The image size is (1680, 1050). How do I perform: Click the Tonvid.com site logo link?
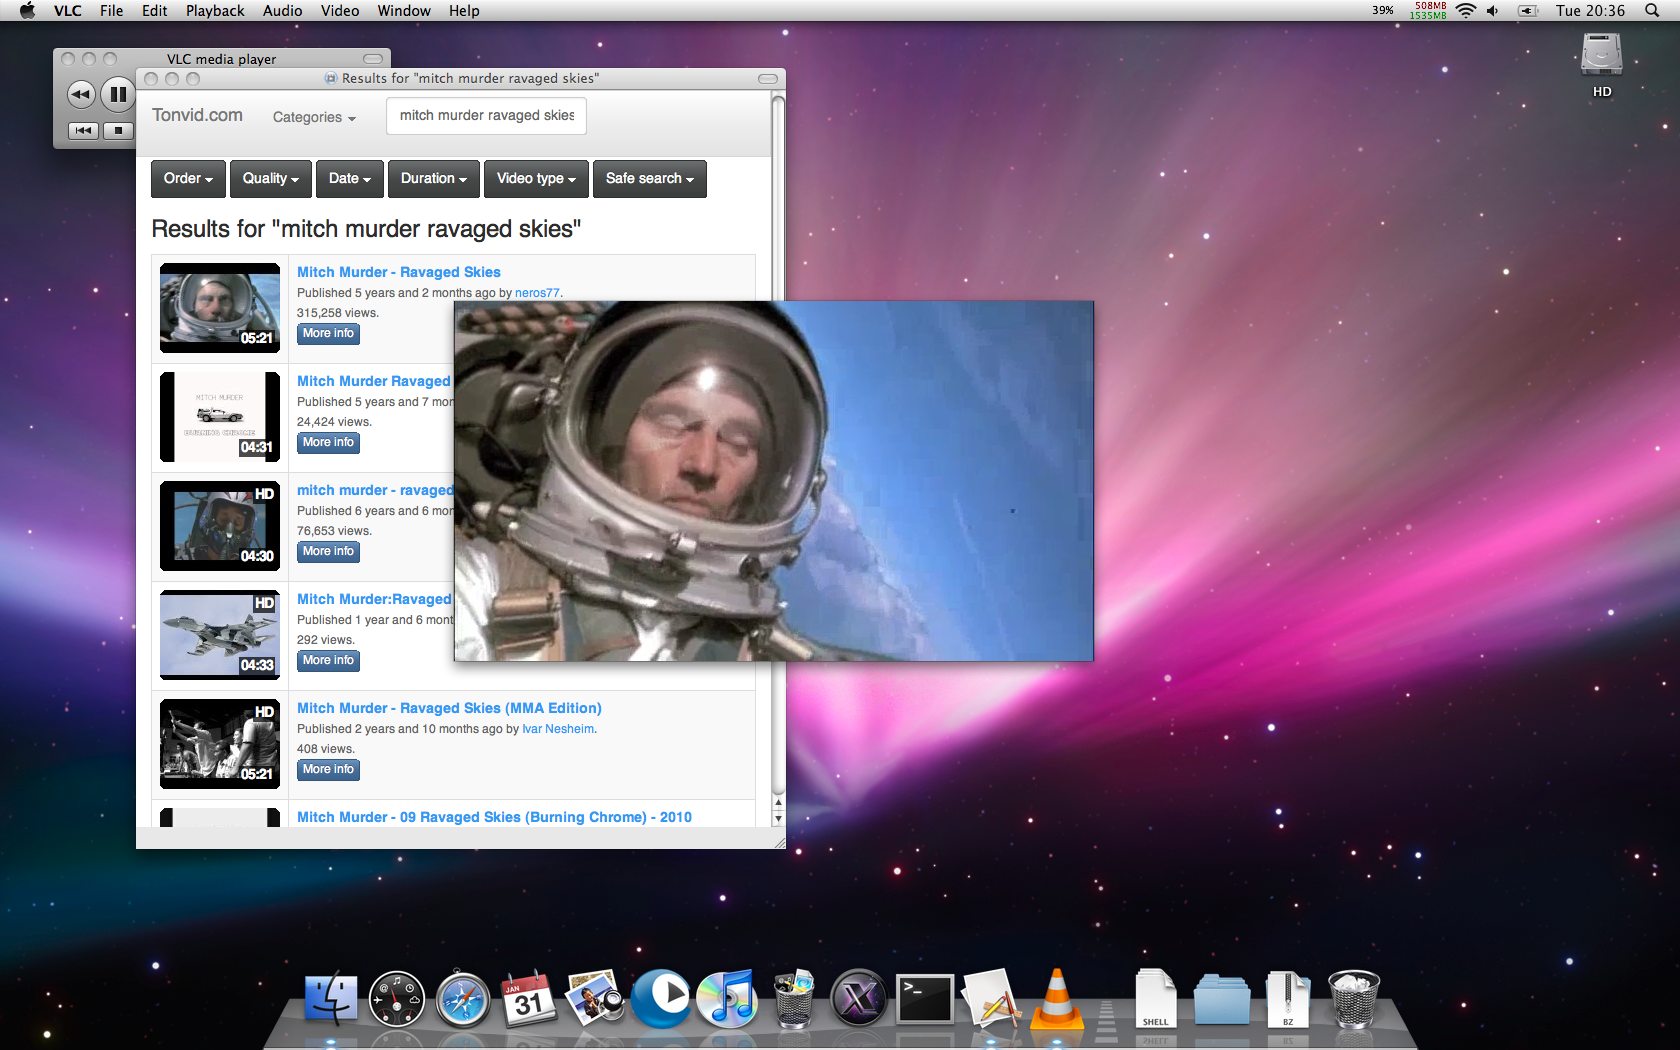197,115
